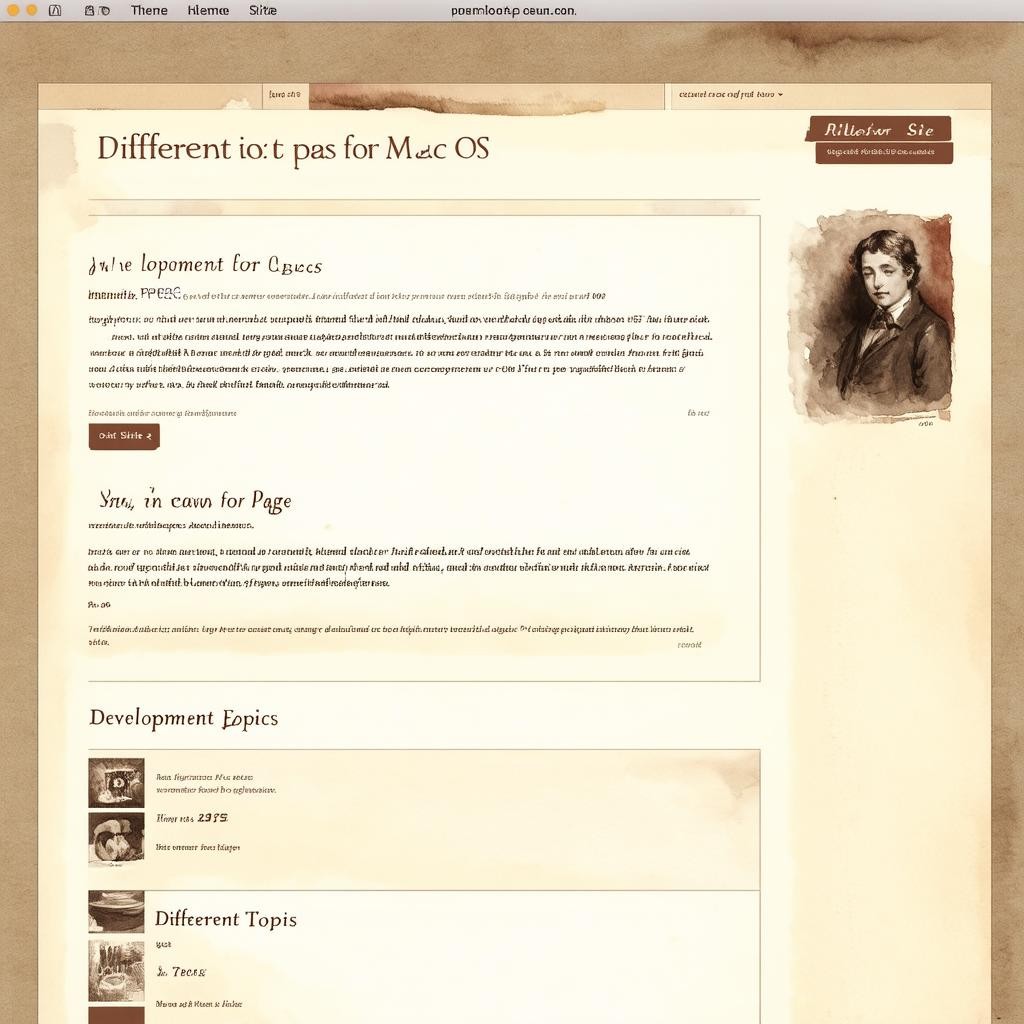This screenshot has height=1024, width=1024.
Task: Click the second thumbnail under Development Topics
Action: [116, 838]
